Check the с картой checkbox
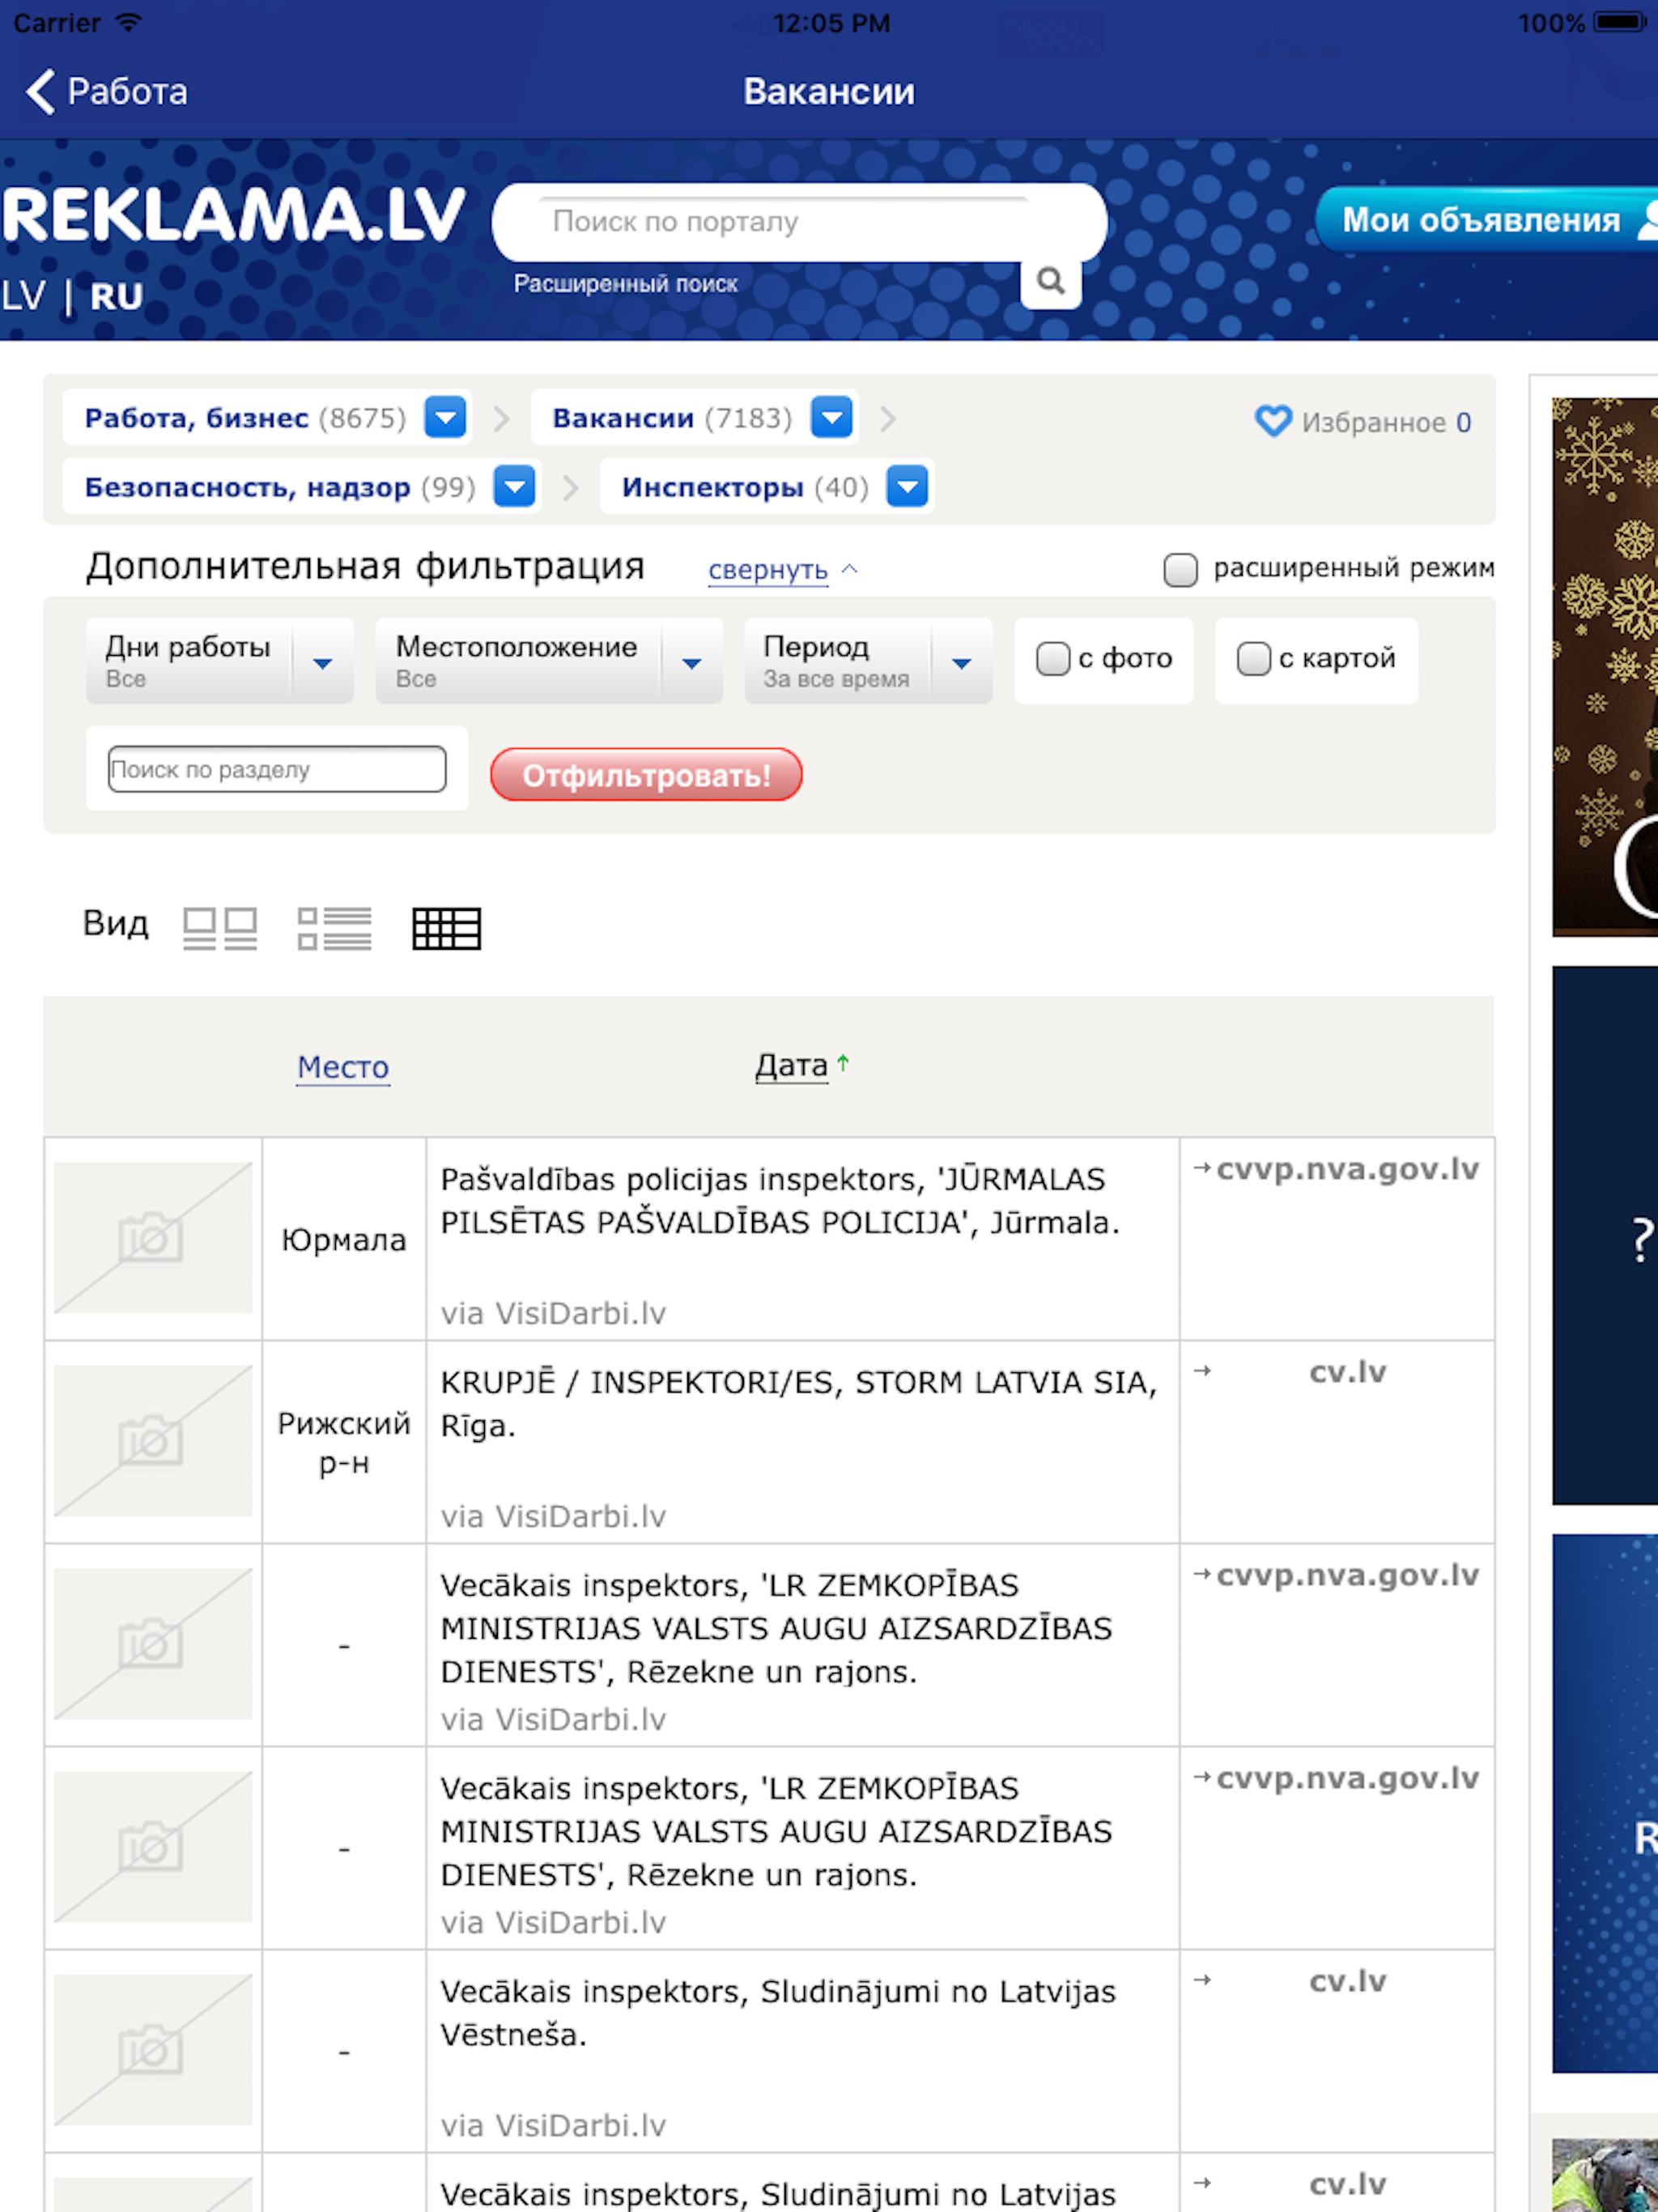Image resolution: width=1658 pixels, height=2212 pixels. [1253, 658]
